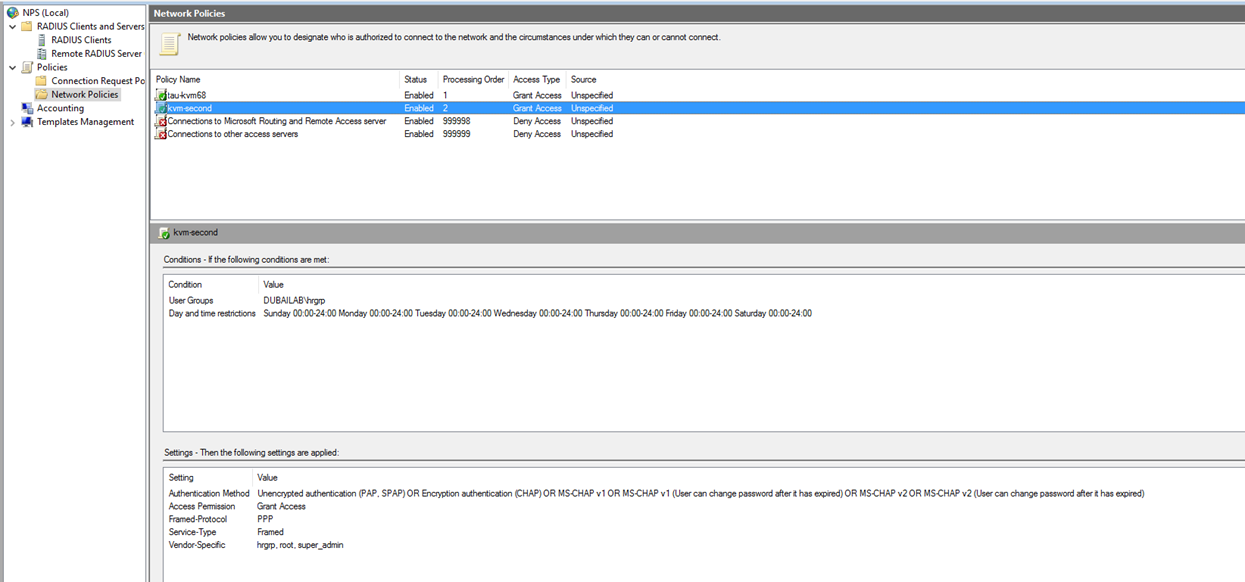Image resolution: width=1245 pixels, height=582 pixels.
Task: Click the Access Type column header
Action: (536, 79)
